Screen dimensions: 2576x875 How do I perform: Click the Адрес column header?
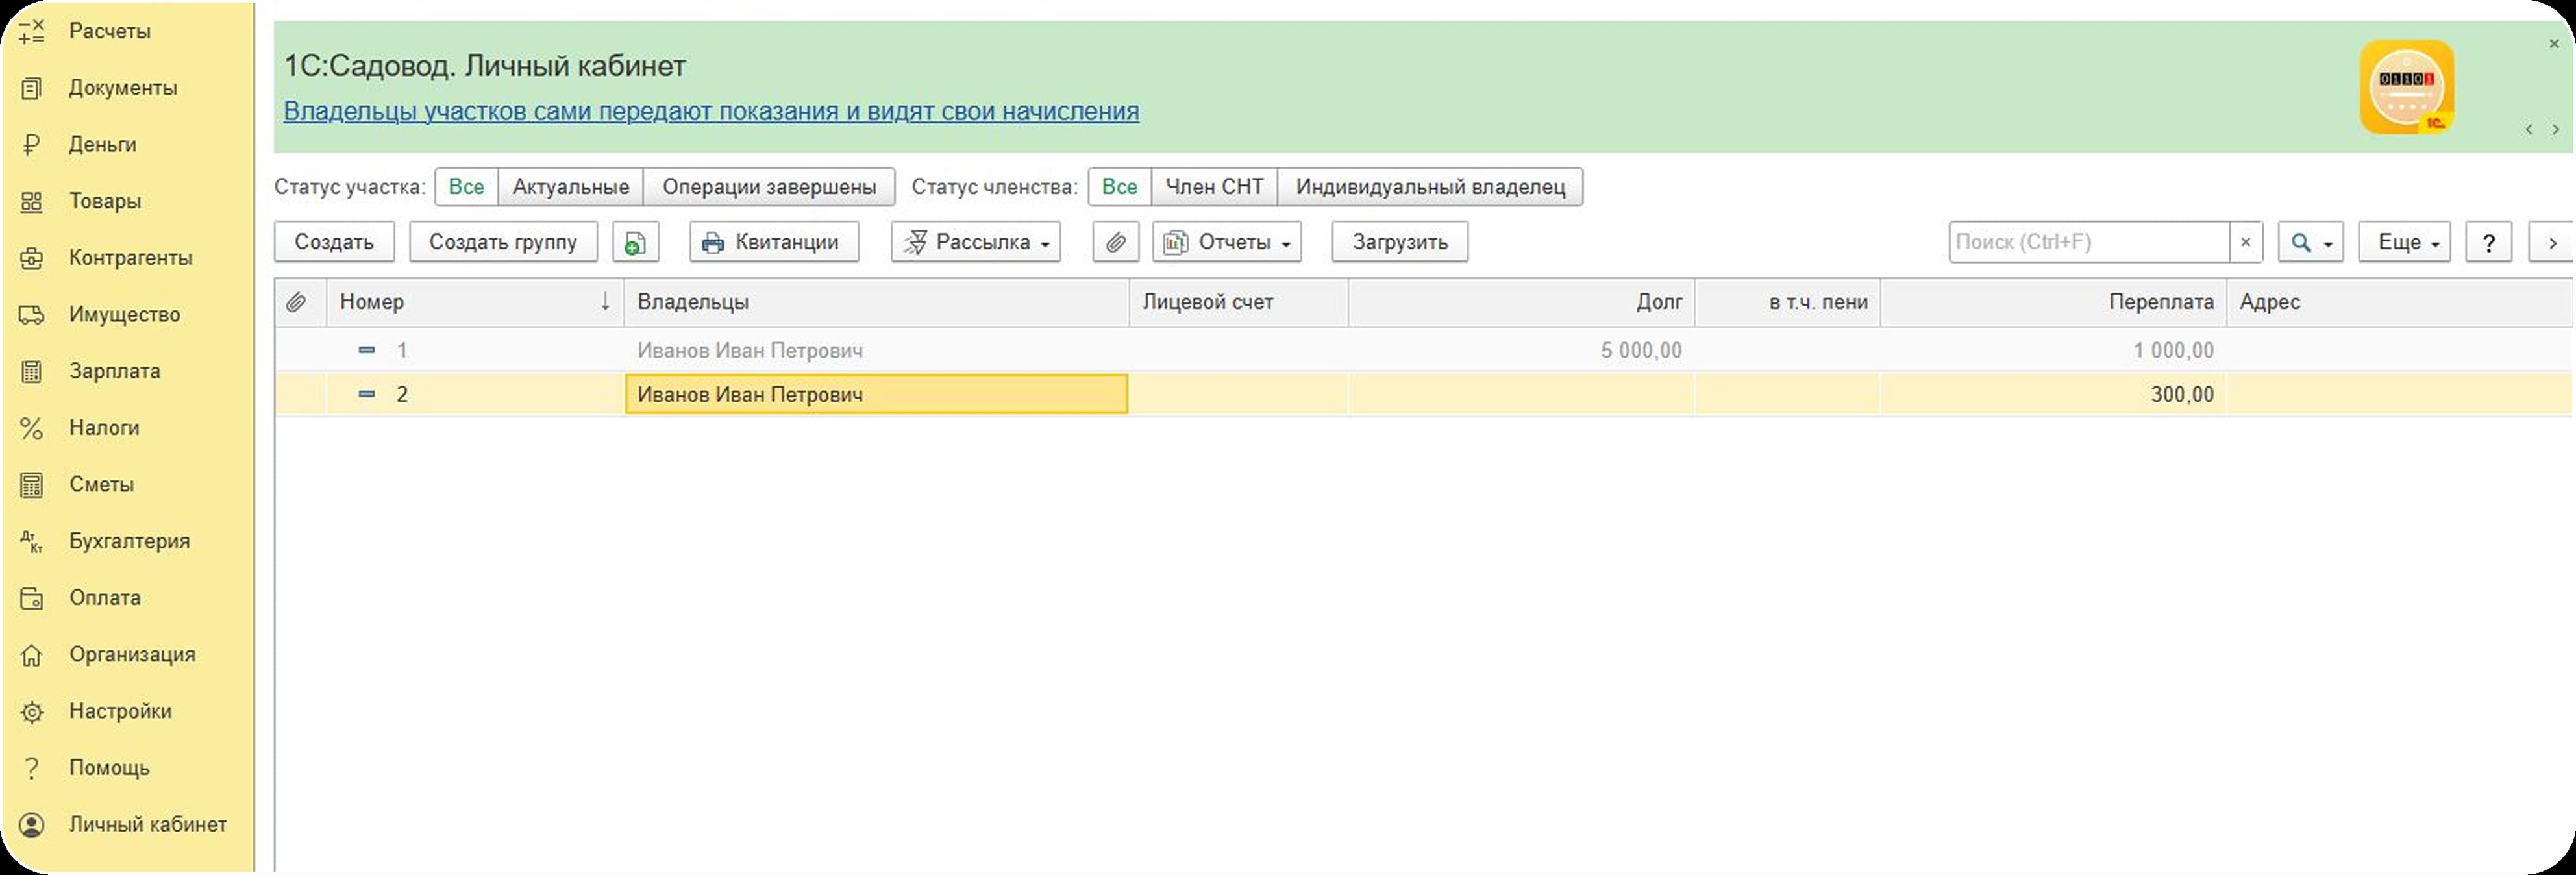click(x=2400, y=302)
